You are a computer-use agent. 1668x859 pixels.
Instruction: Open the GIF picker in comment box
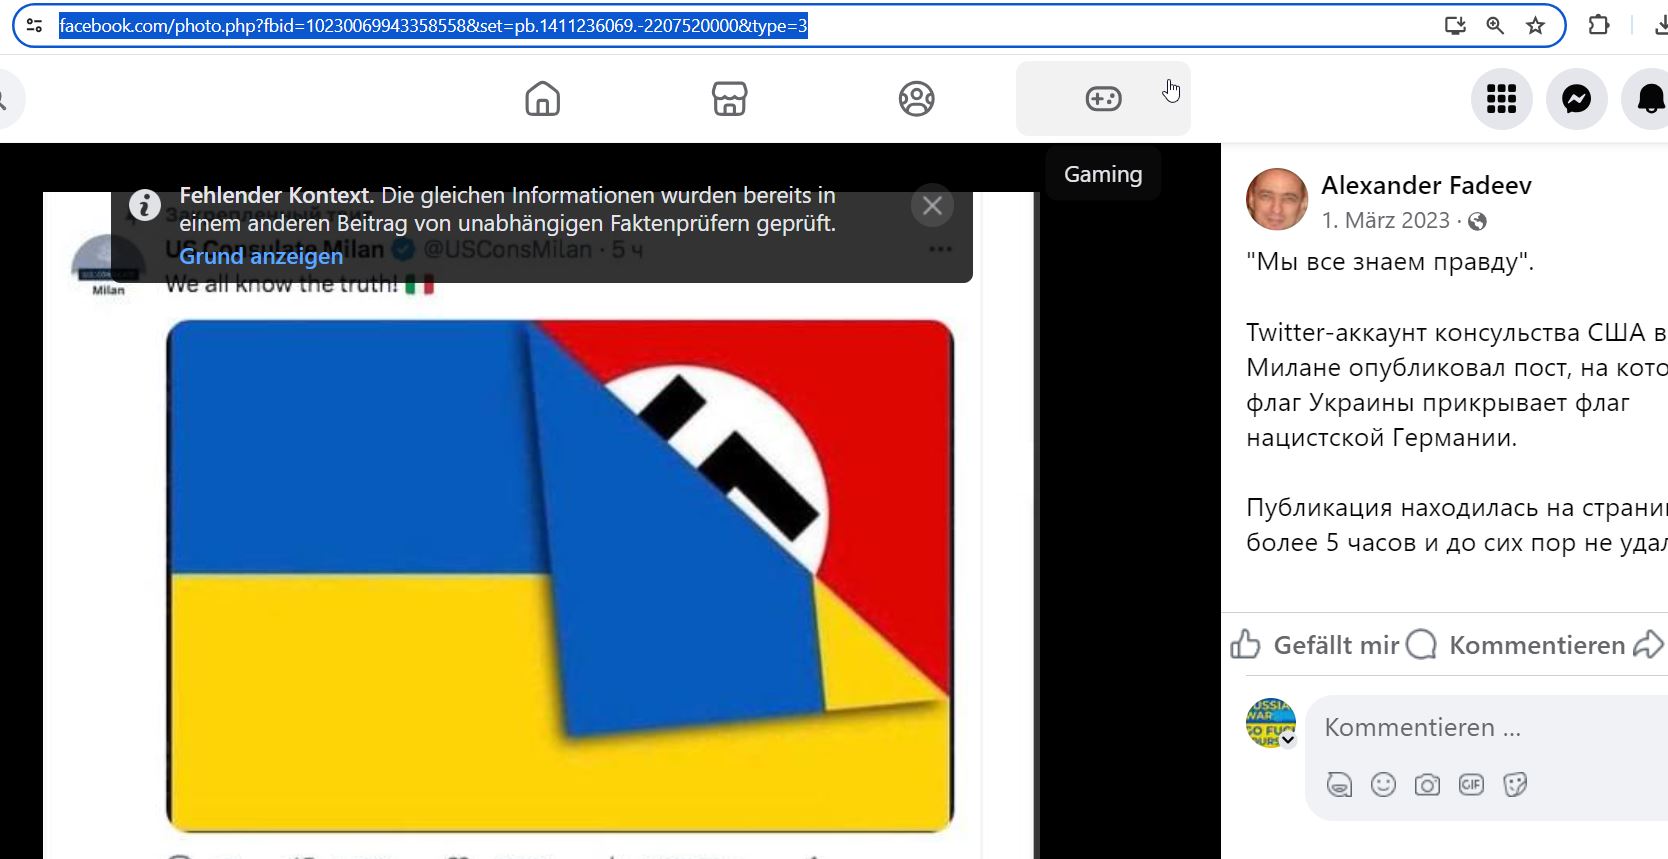click(1471, 785)
